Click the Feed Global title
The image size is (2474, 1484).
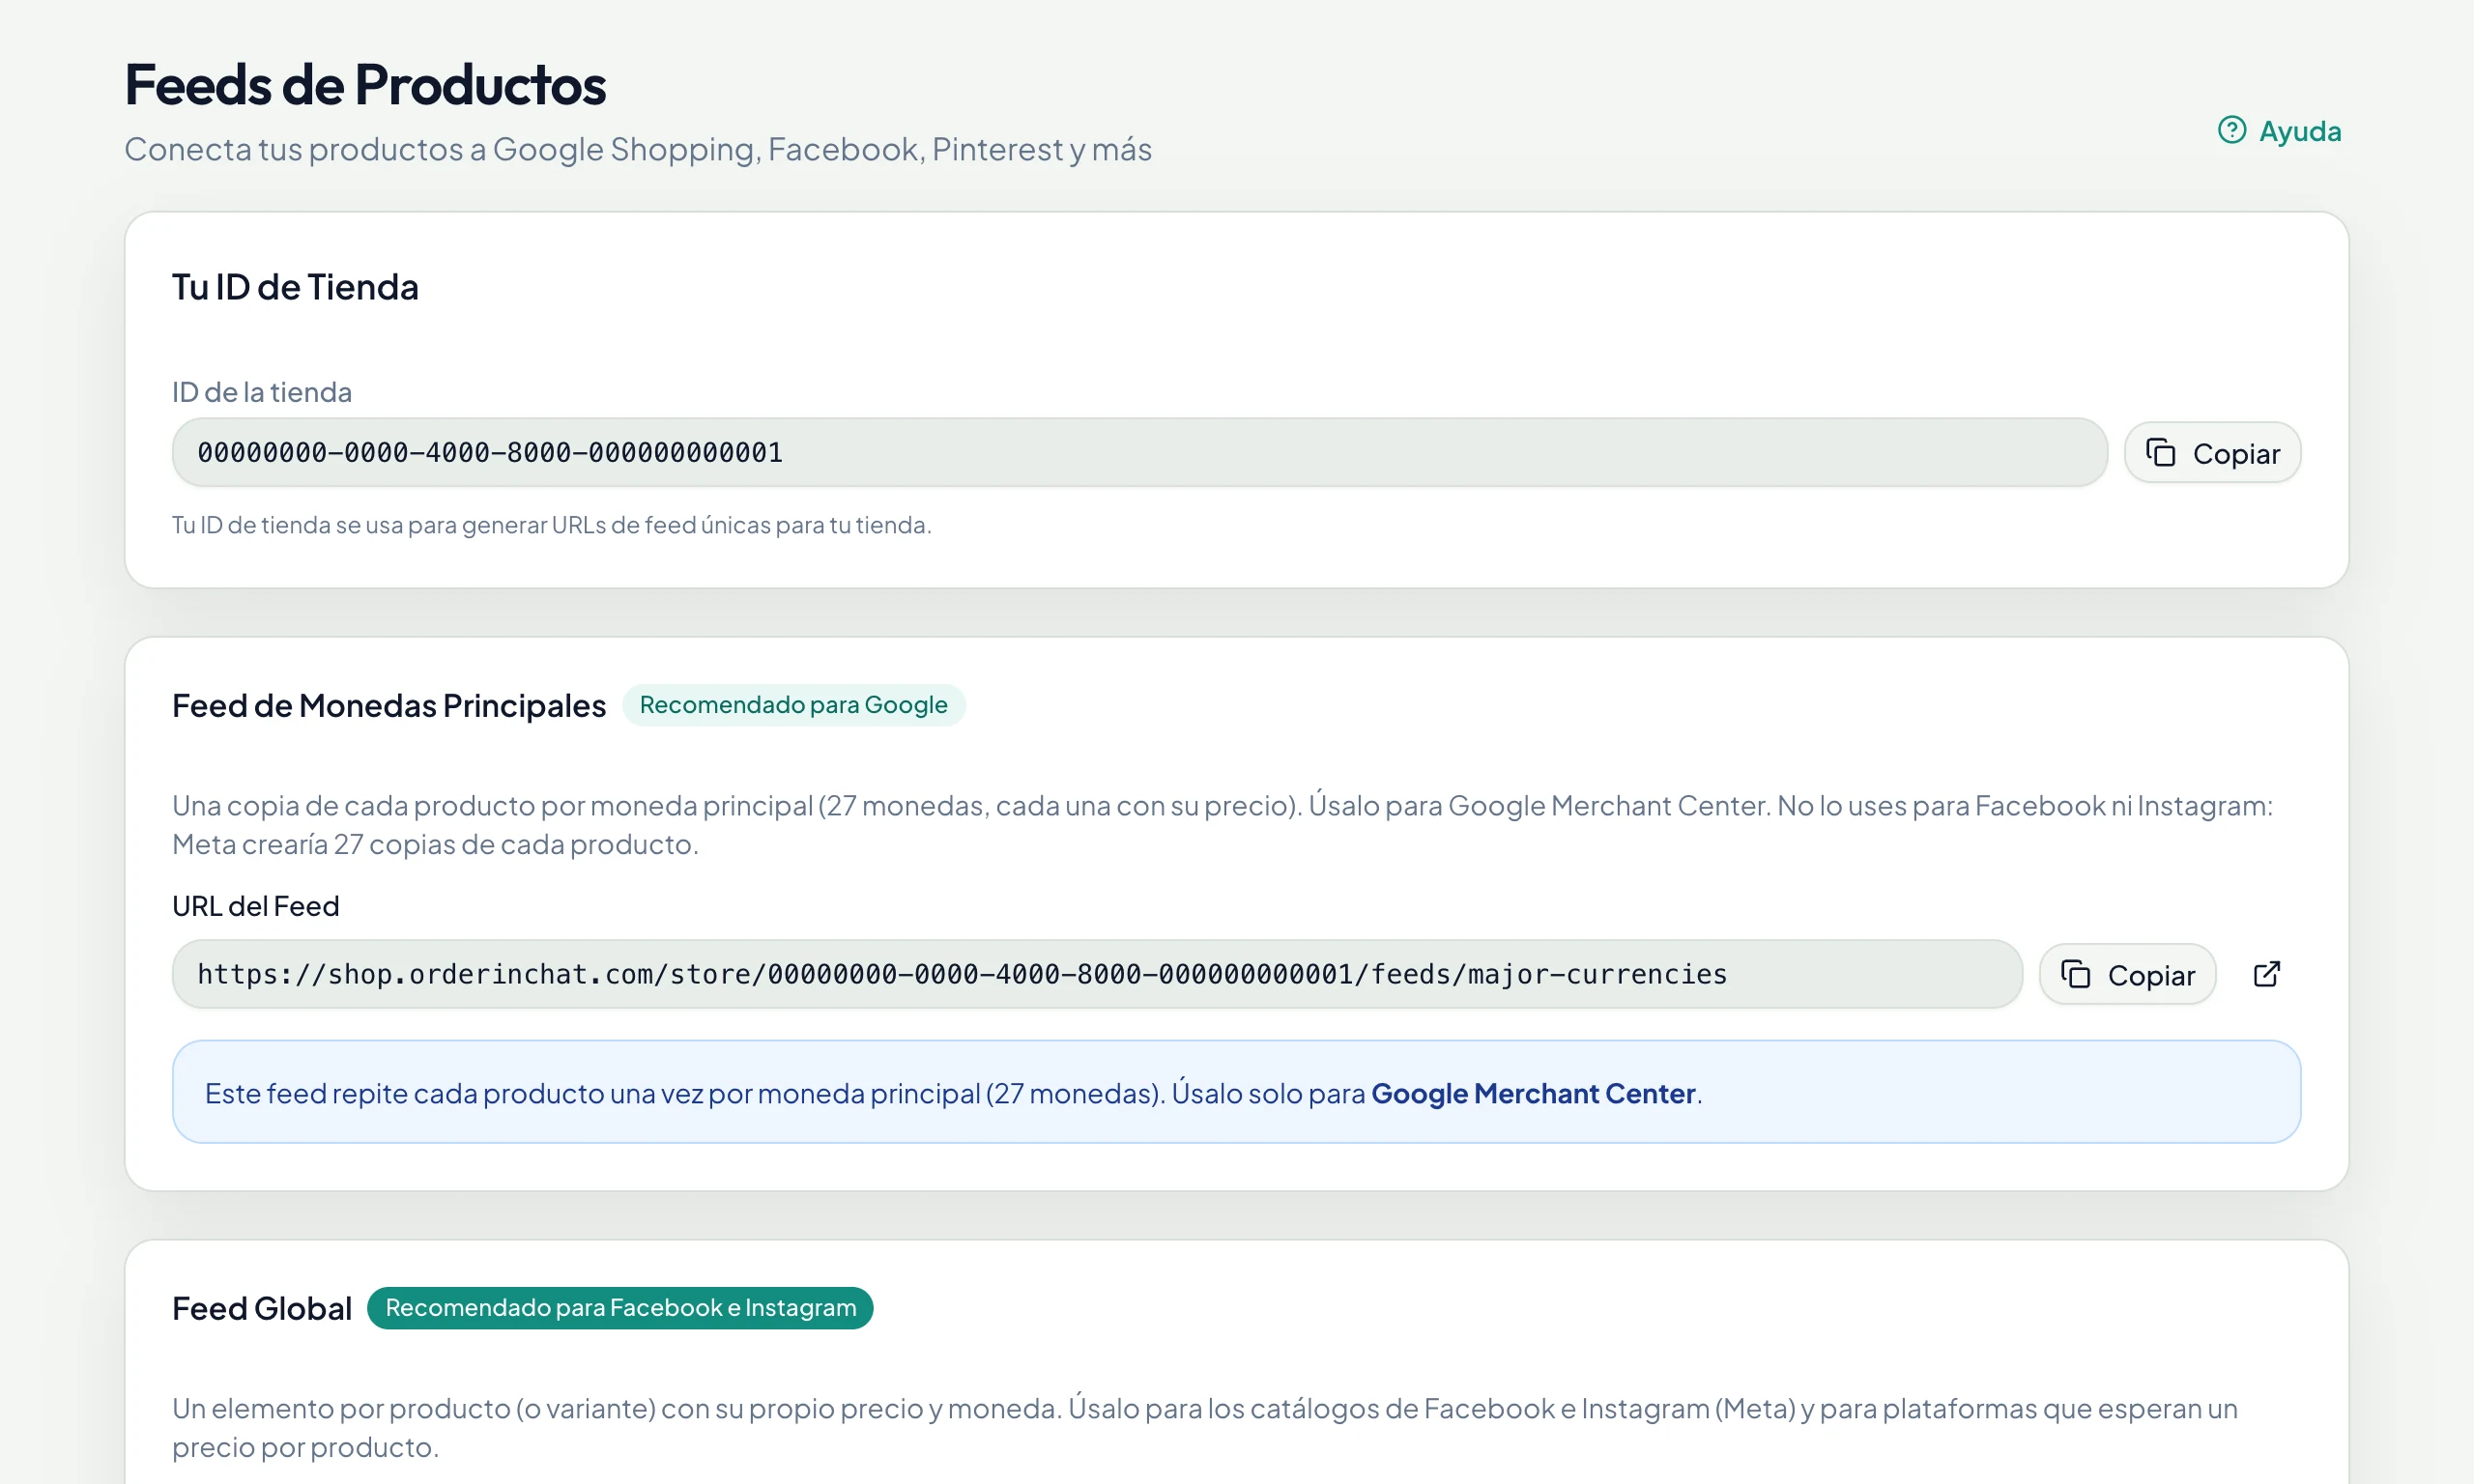(x=262, y=1308)
